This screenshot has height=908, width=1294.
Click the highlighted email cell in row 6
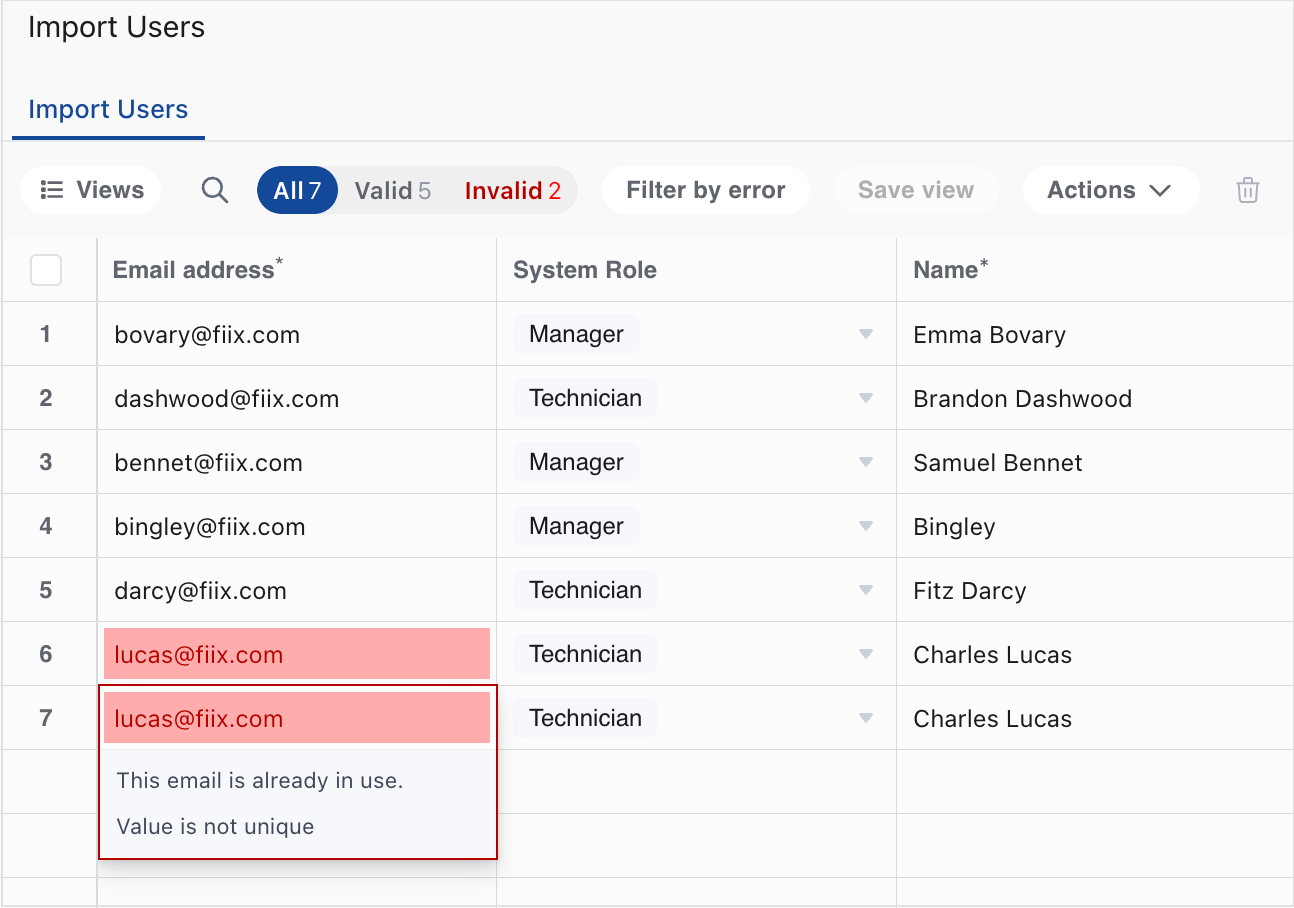tap(297, 654)
